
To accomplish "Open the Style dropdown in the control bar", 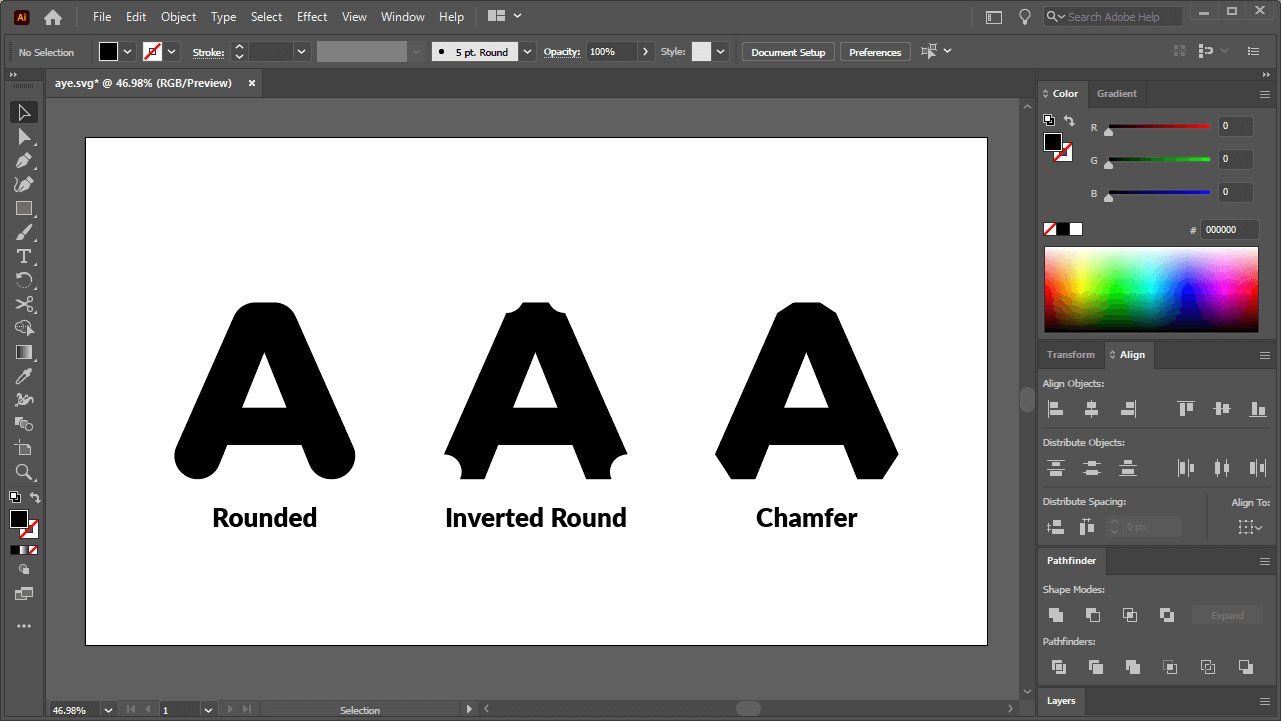I will [x=718, y=51].
